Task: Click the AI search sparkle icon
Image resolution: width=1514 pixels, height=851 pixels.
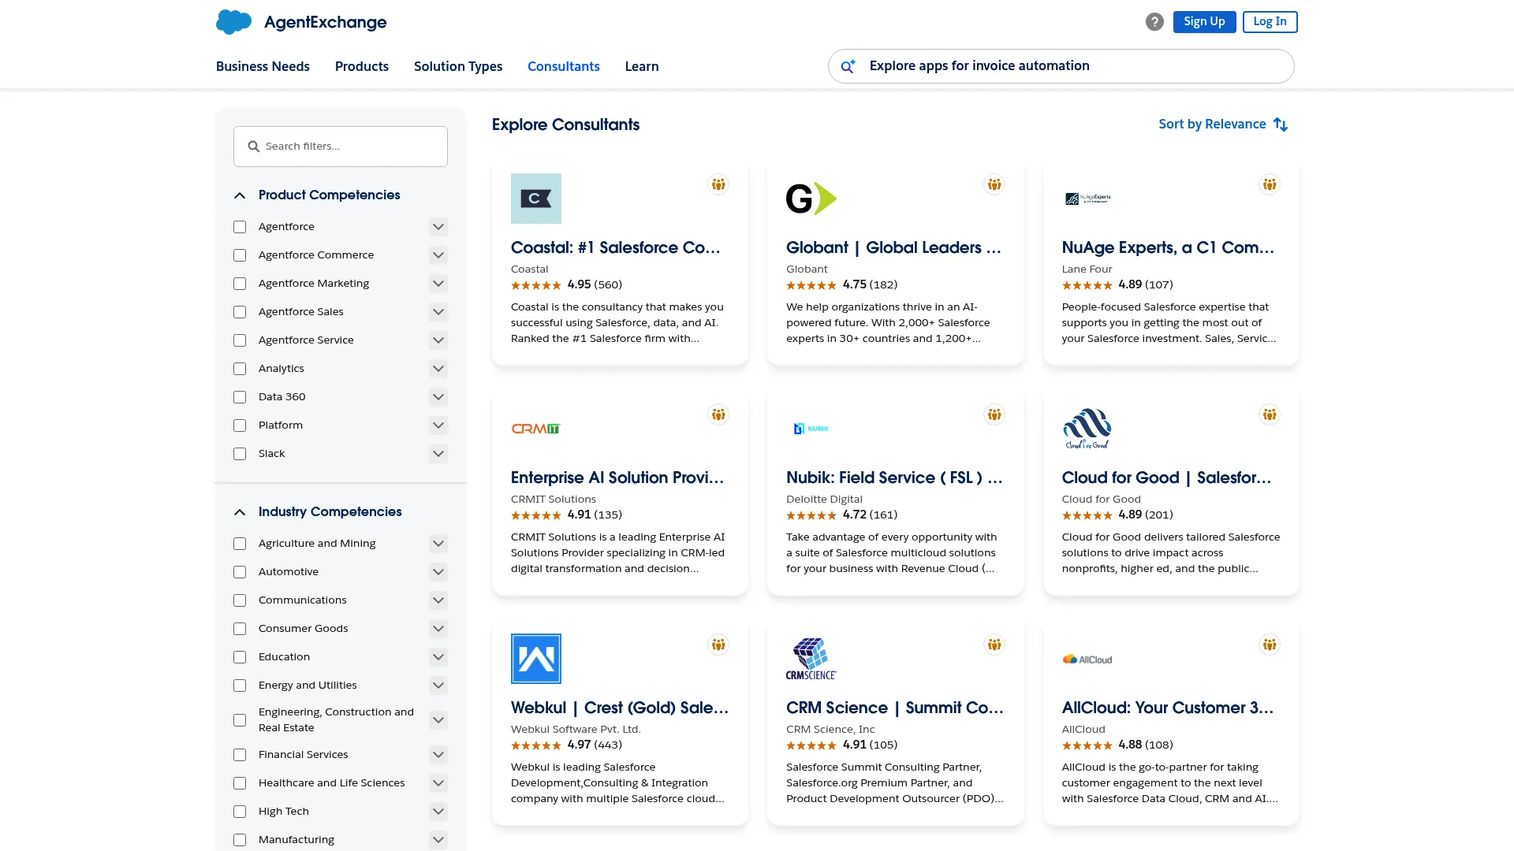Action: tap(848, 66)
